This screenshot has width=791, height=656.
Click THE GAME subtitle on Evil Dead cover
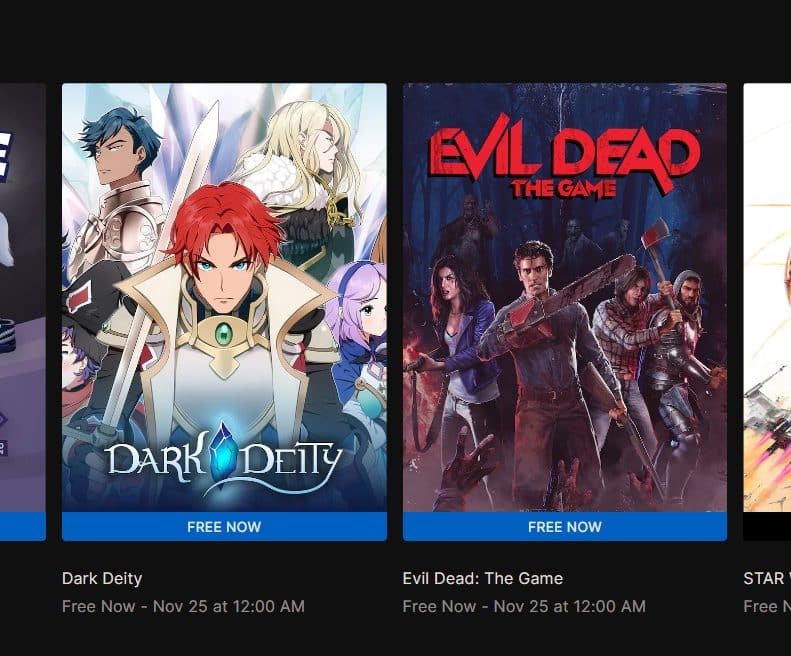tap(564, 189)
